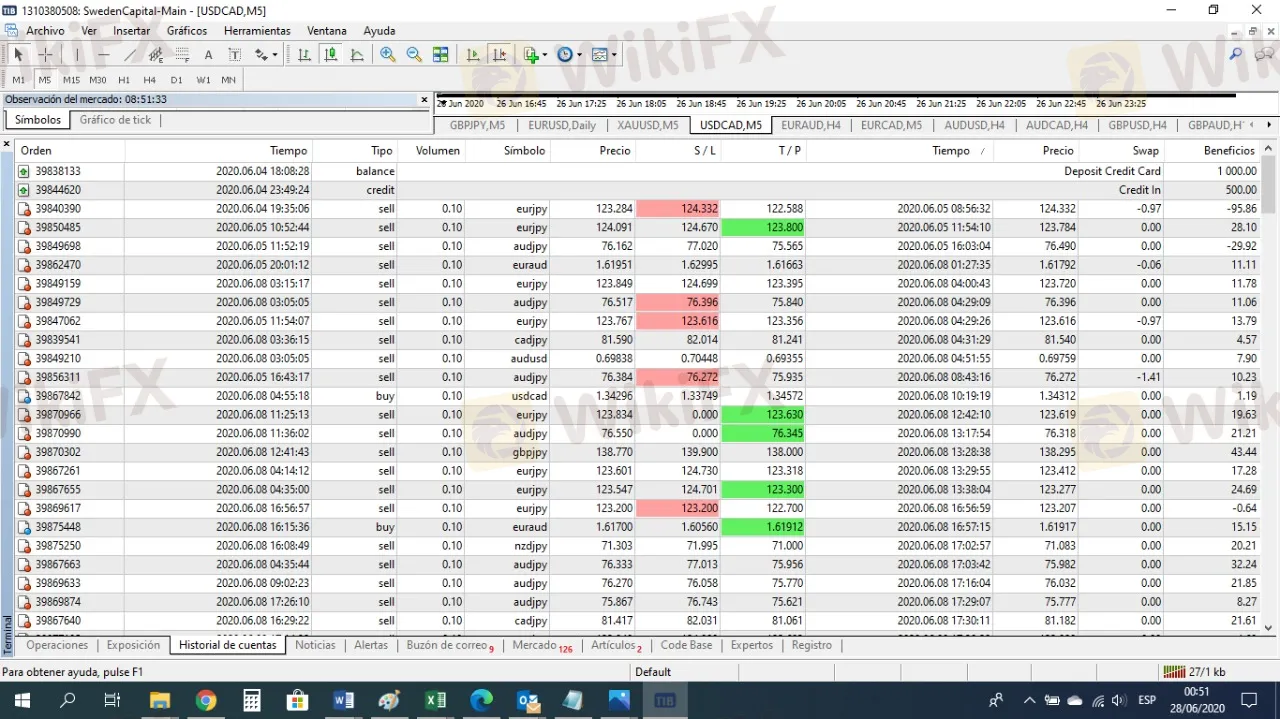Viewport: 1280px width, 719px height.
Task: Toggle the auto scroll chart button
Action: pos(473,55)
